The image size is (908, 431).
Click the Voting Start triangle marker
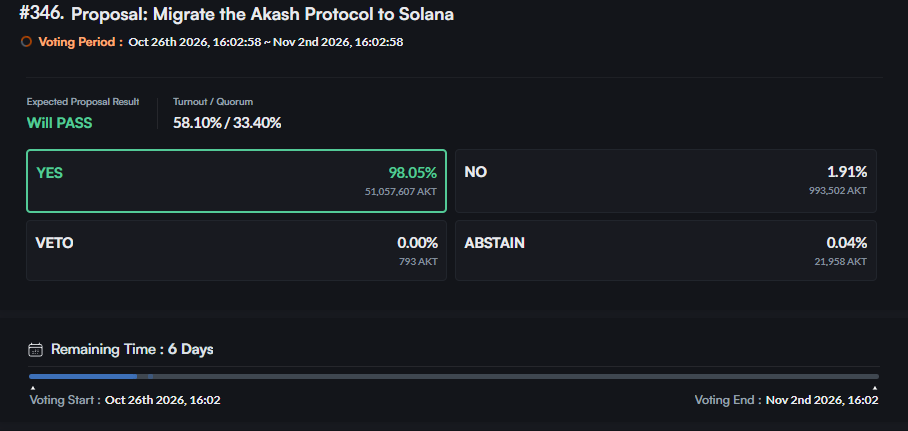click(x=32, y=388)
